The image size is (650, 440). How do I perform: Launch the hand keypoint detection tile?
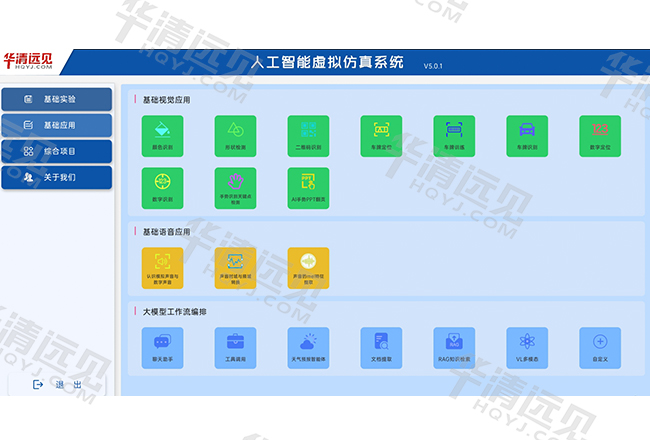236,187
